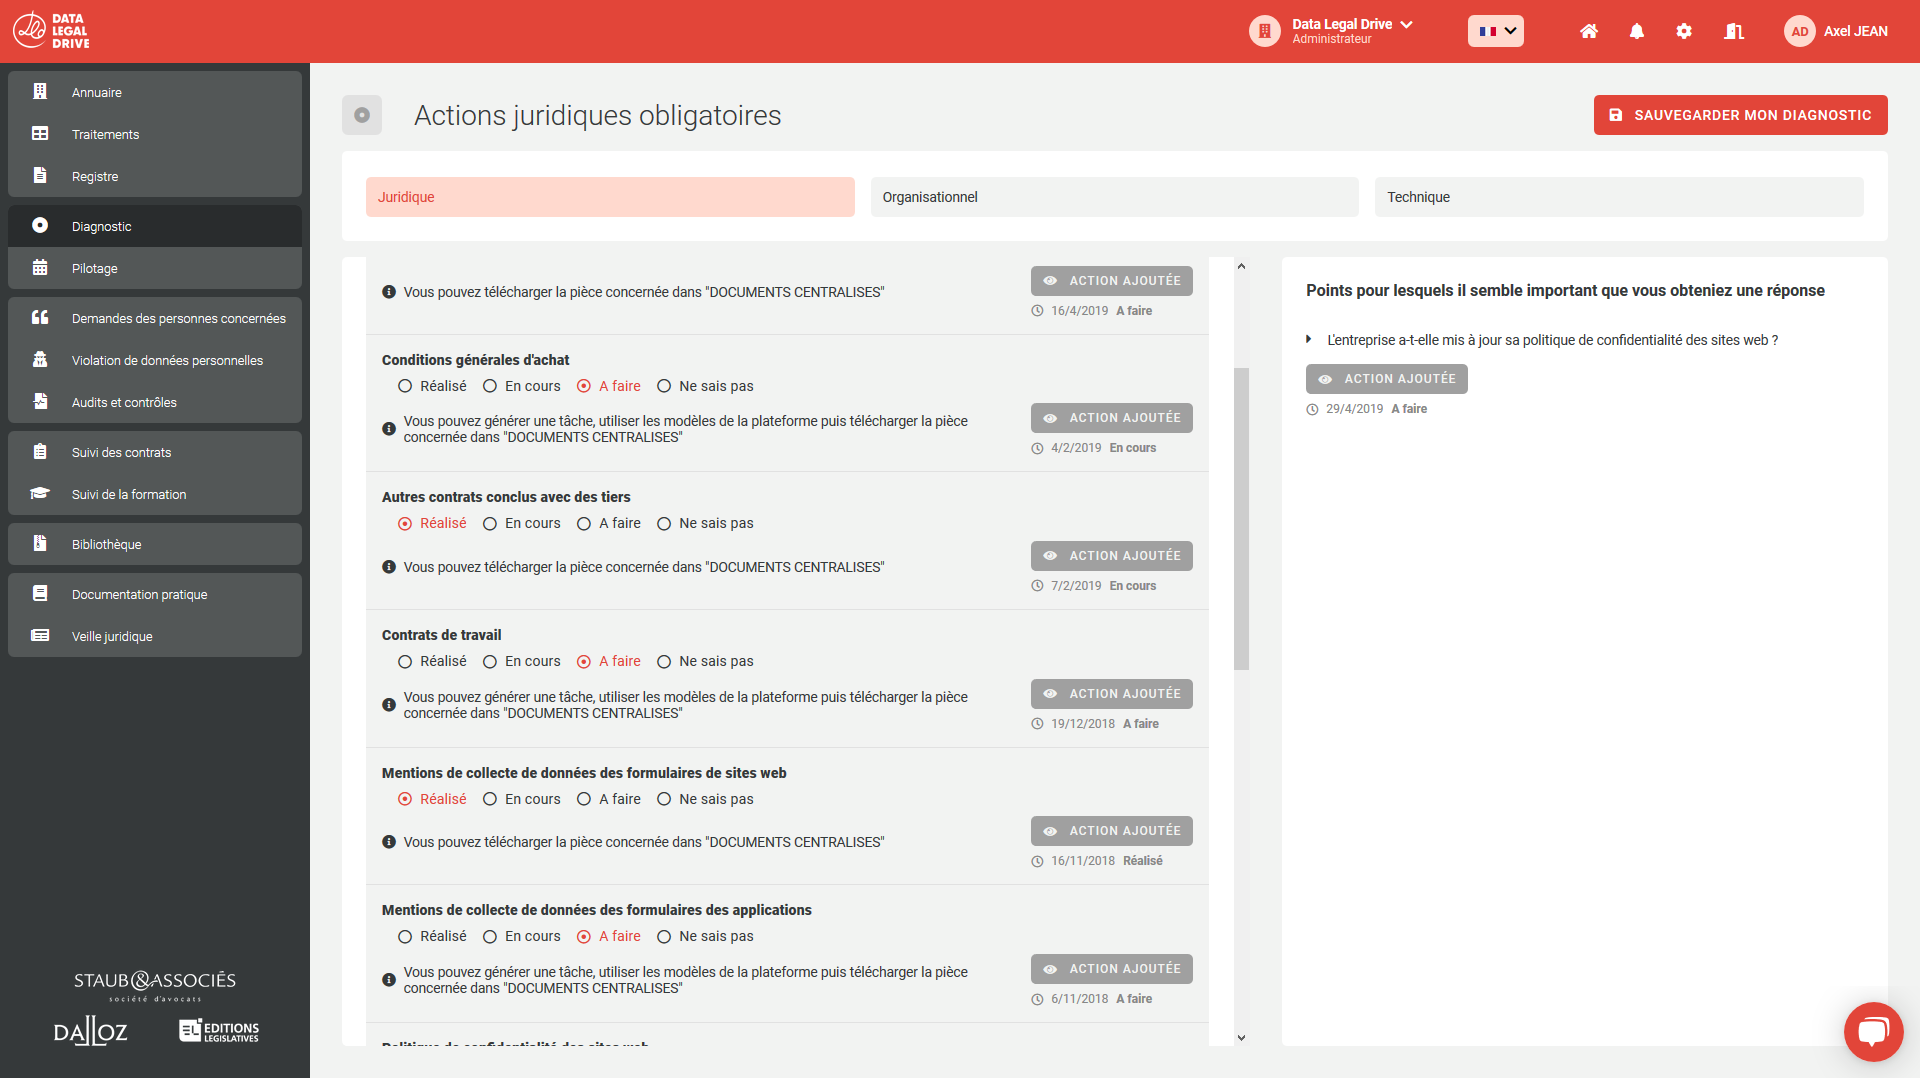Click Action ajoutée dated 16/11/2018
Screen dimensions: 1920x1078
1112,831
